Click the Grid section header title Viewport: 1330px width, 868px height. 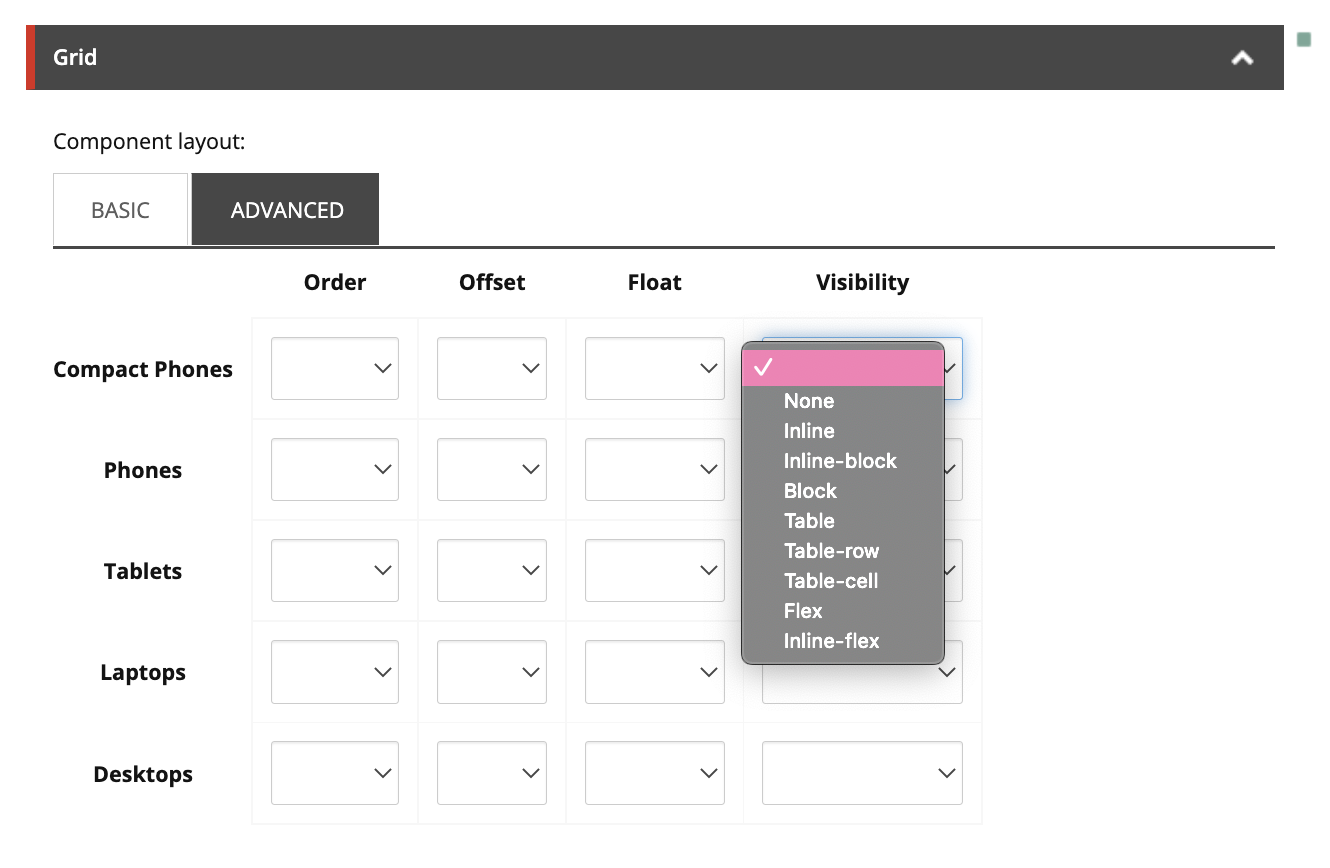75,57
